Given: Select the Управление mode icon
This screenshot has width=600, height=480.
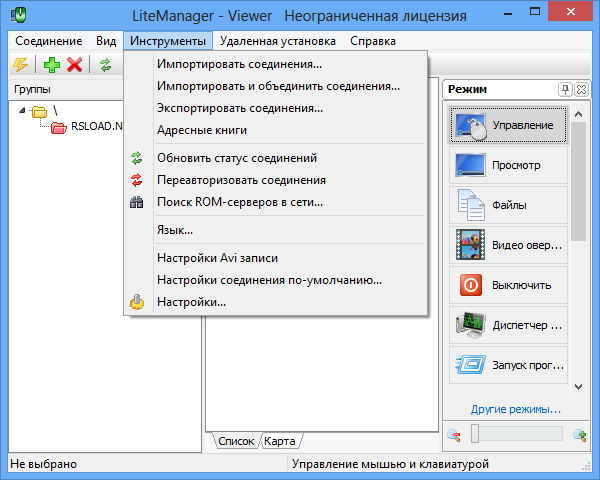Looking at the screenshot, I should click(x=470, y=125).
